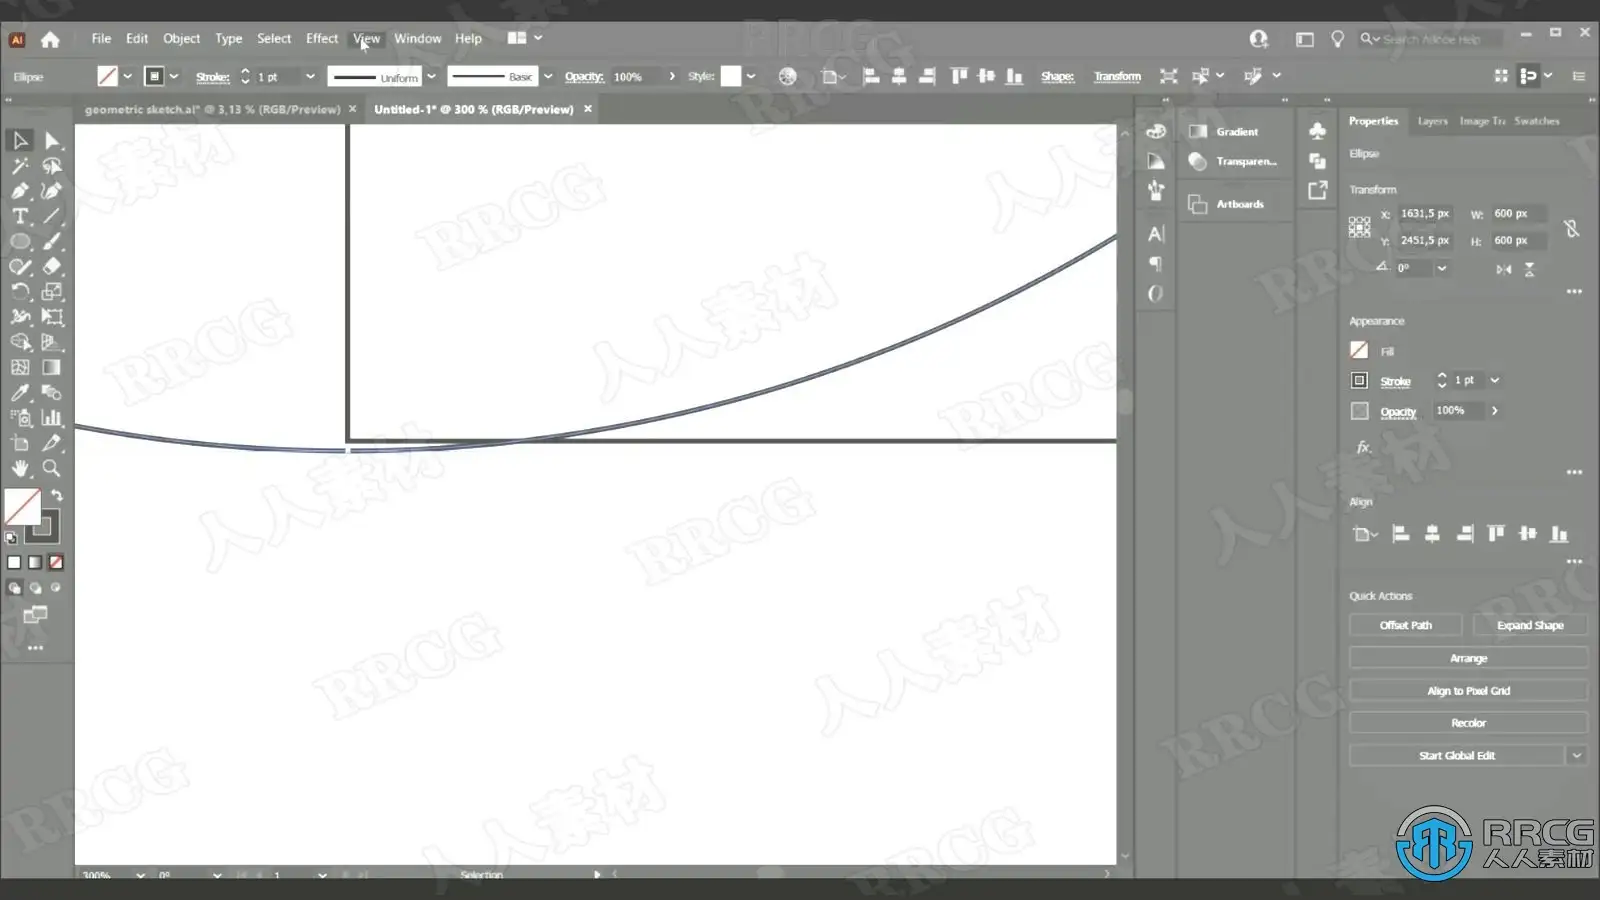Pick the Line Segment tool
This screenshot has height=900, width=1600.
tap(52, 216)
